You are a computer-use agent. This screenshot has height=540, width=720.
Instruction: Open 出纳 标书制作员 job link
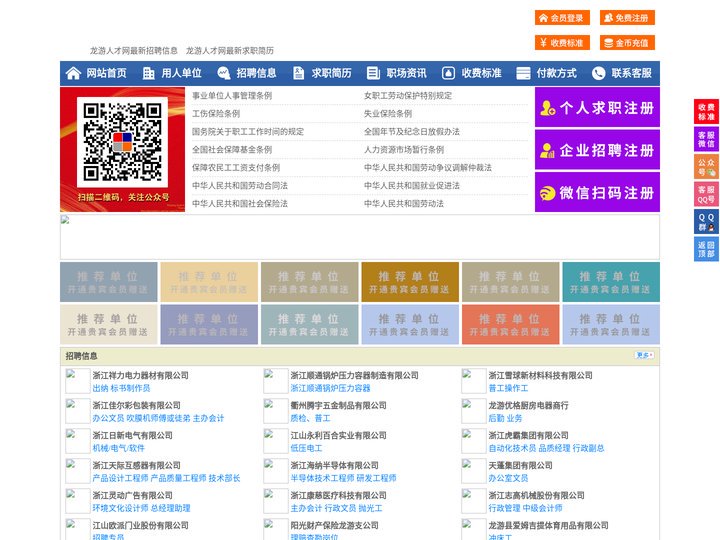click(x=121, y=388)
